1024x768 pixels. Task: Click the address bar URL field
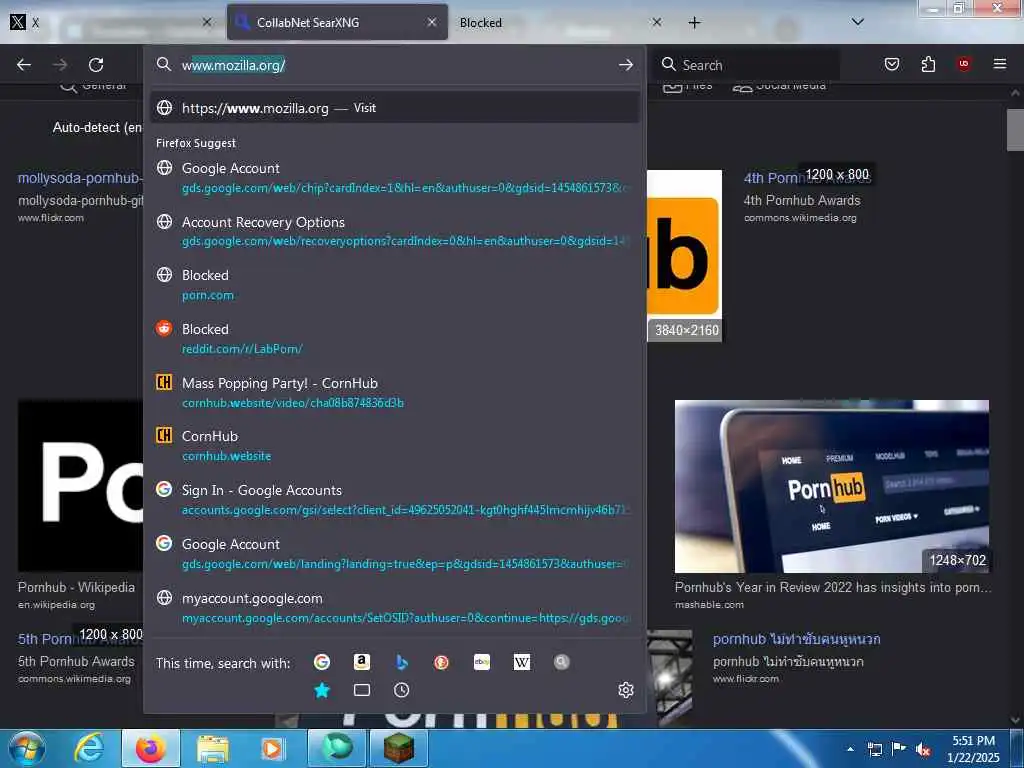(x=394, y=65)
